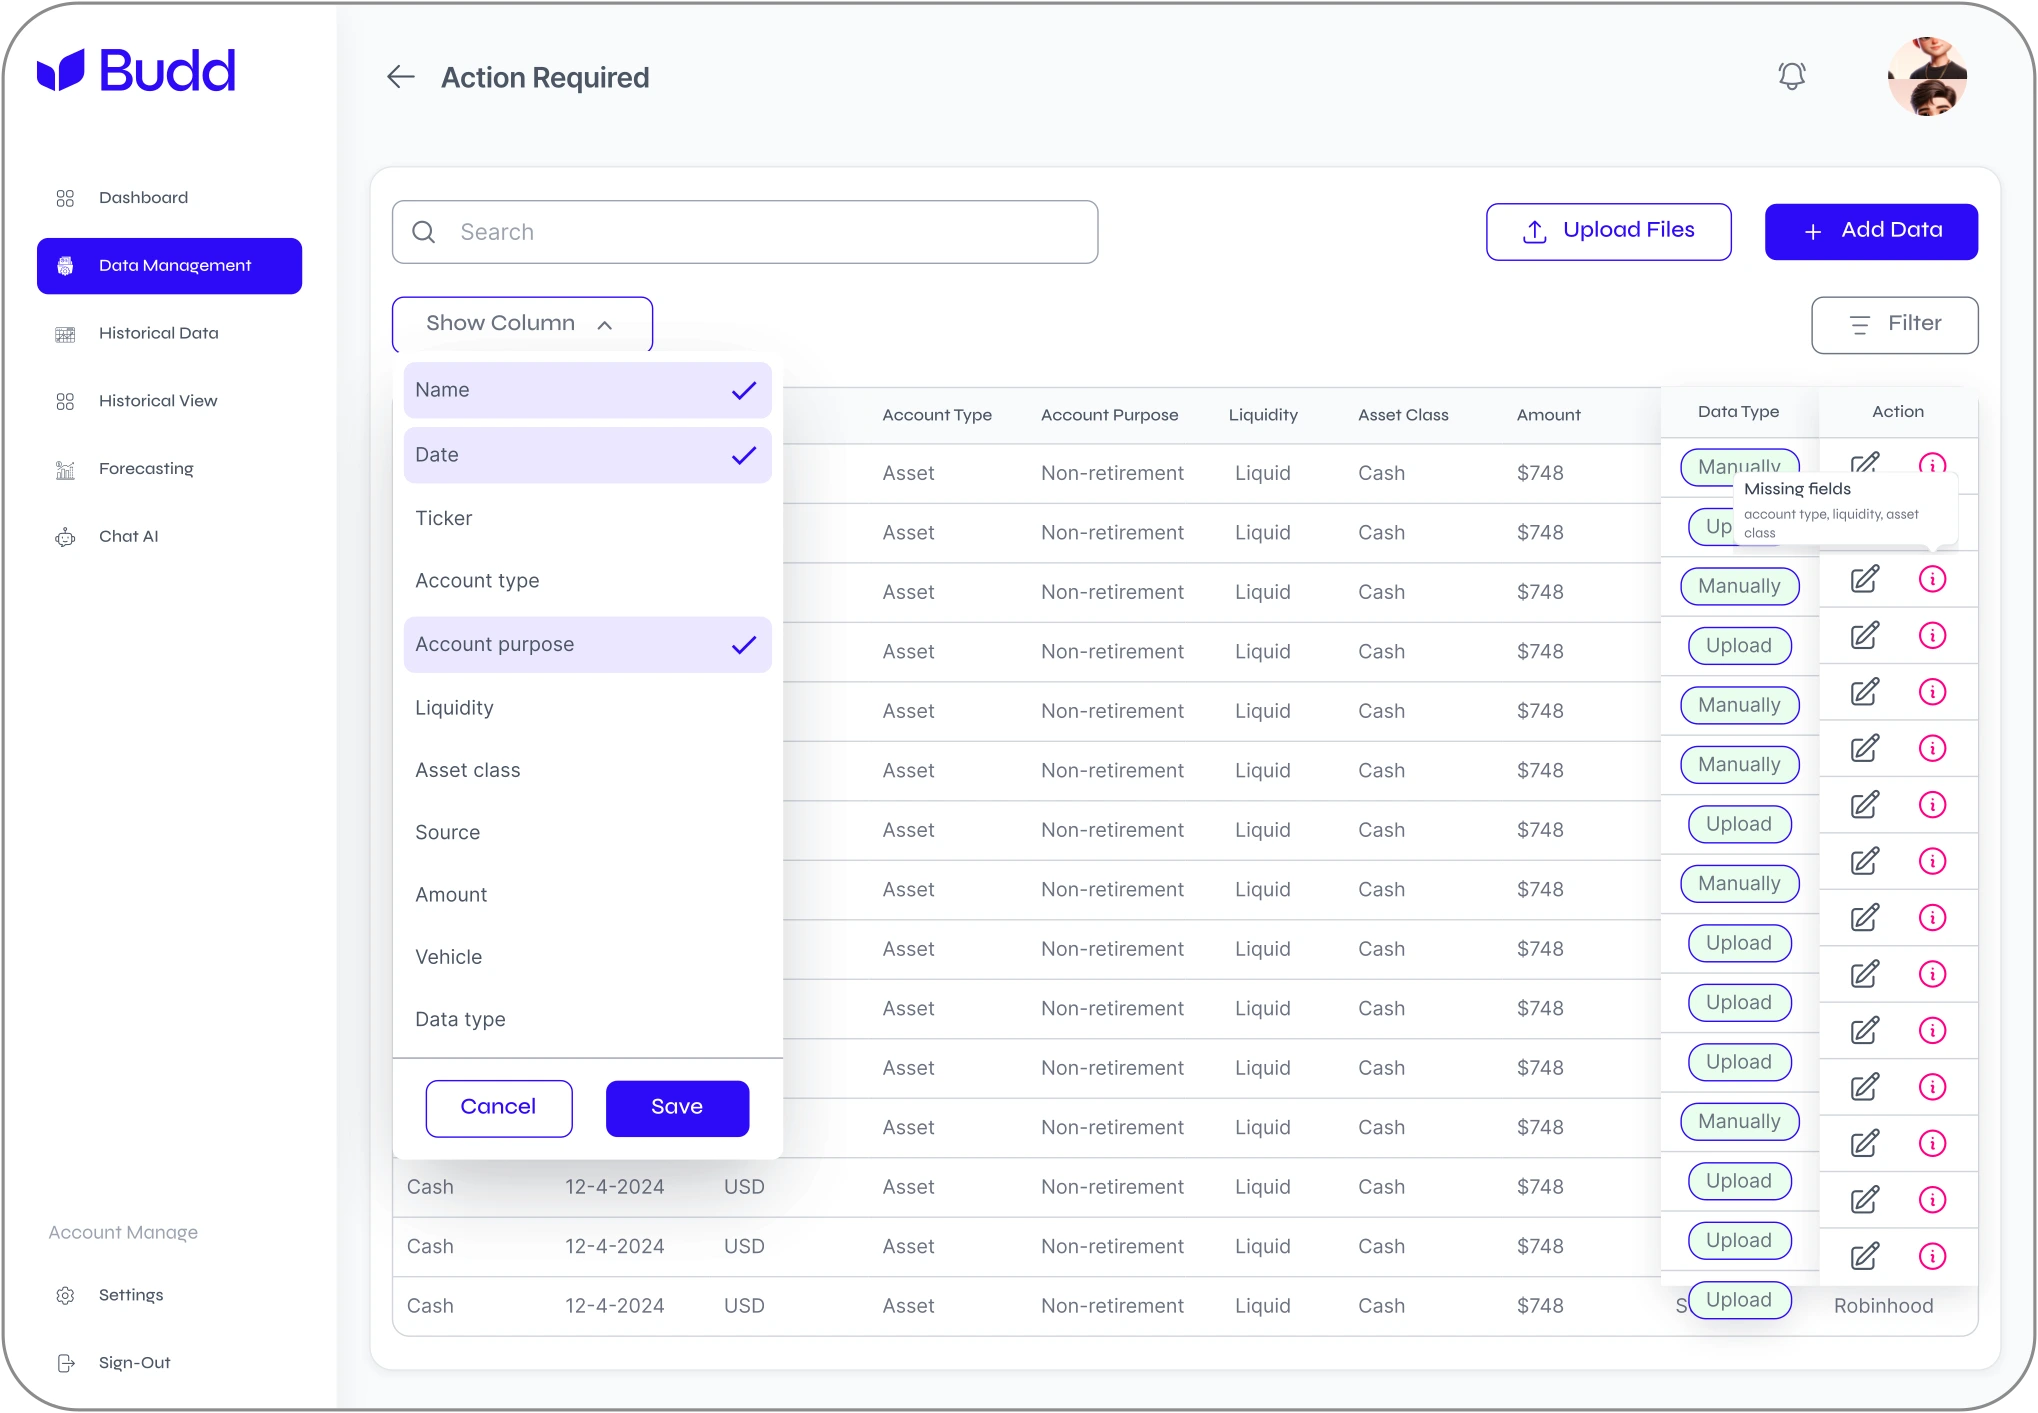
Task: Save the column selection
Action: point(677,1107)
